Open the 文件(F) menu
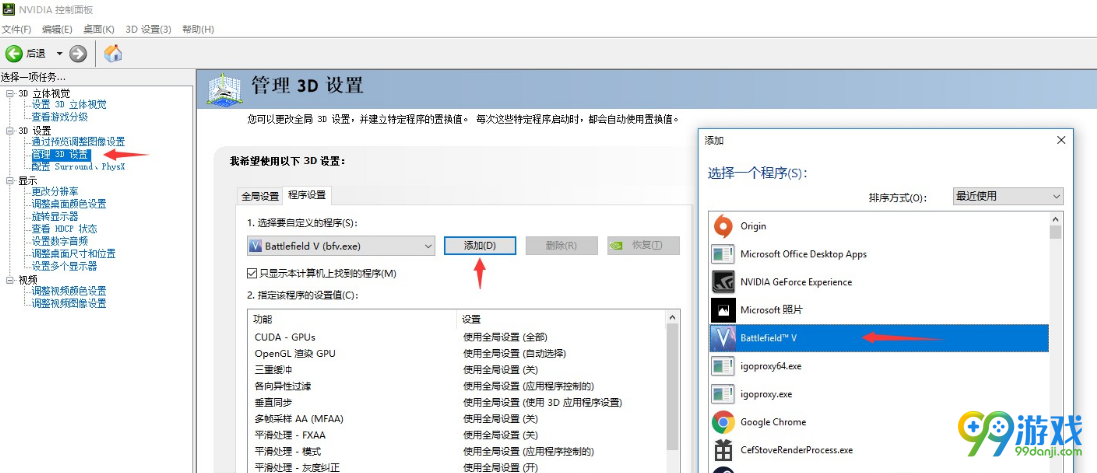The width and height of the screenshot is (1097, 473). pyautogui.click(x=16, y=29)
